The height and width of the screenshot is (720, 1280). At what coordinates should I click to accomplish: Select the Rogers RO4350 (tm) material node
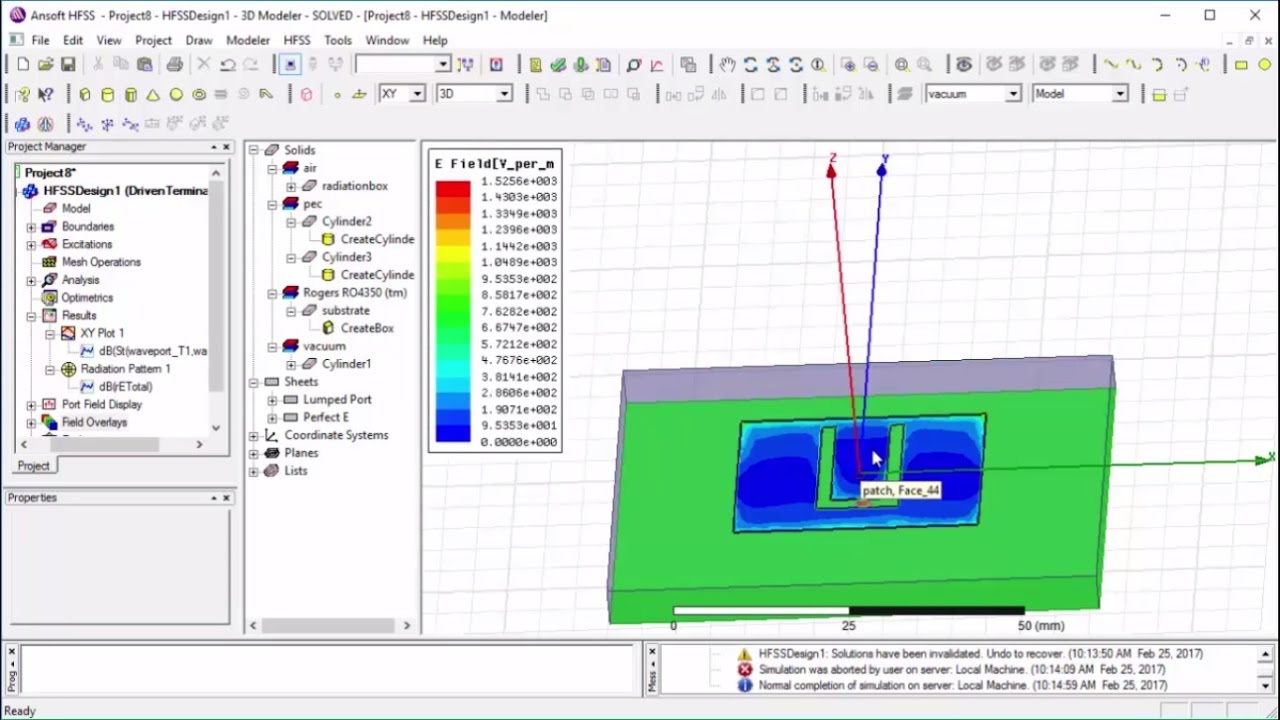pyautogui.click(x=355, y=293)
